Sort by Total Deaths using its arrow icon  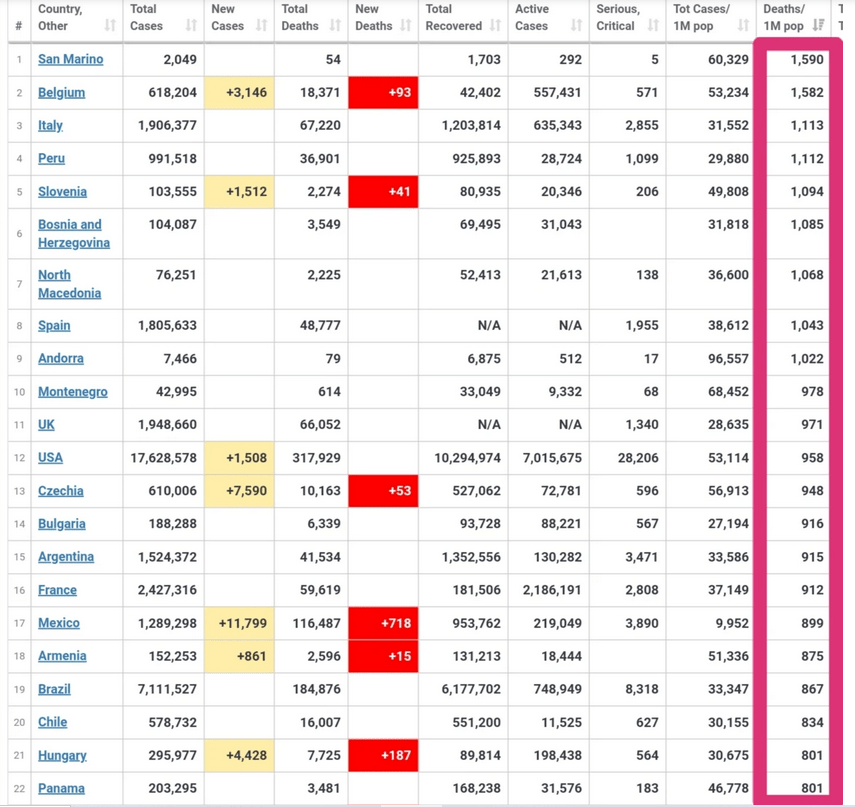[335, 26]
